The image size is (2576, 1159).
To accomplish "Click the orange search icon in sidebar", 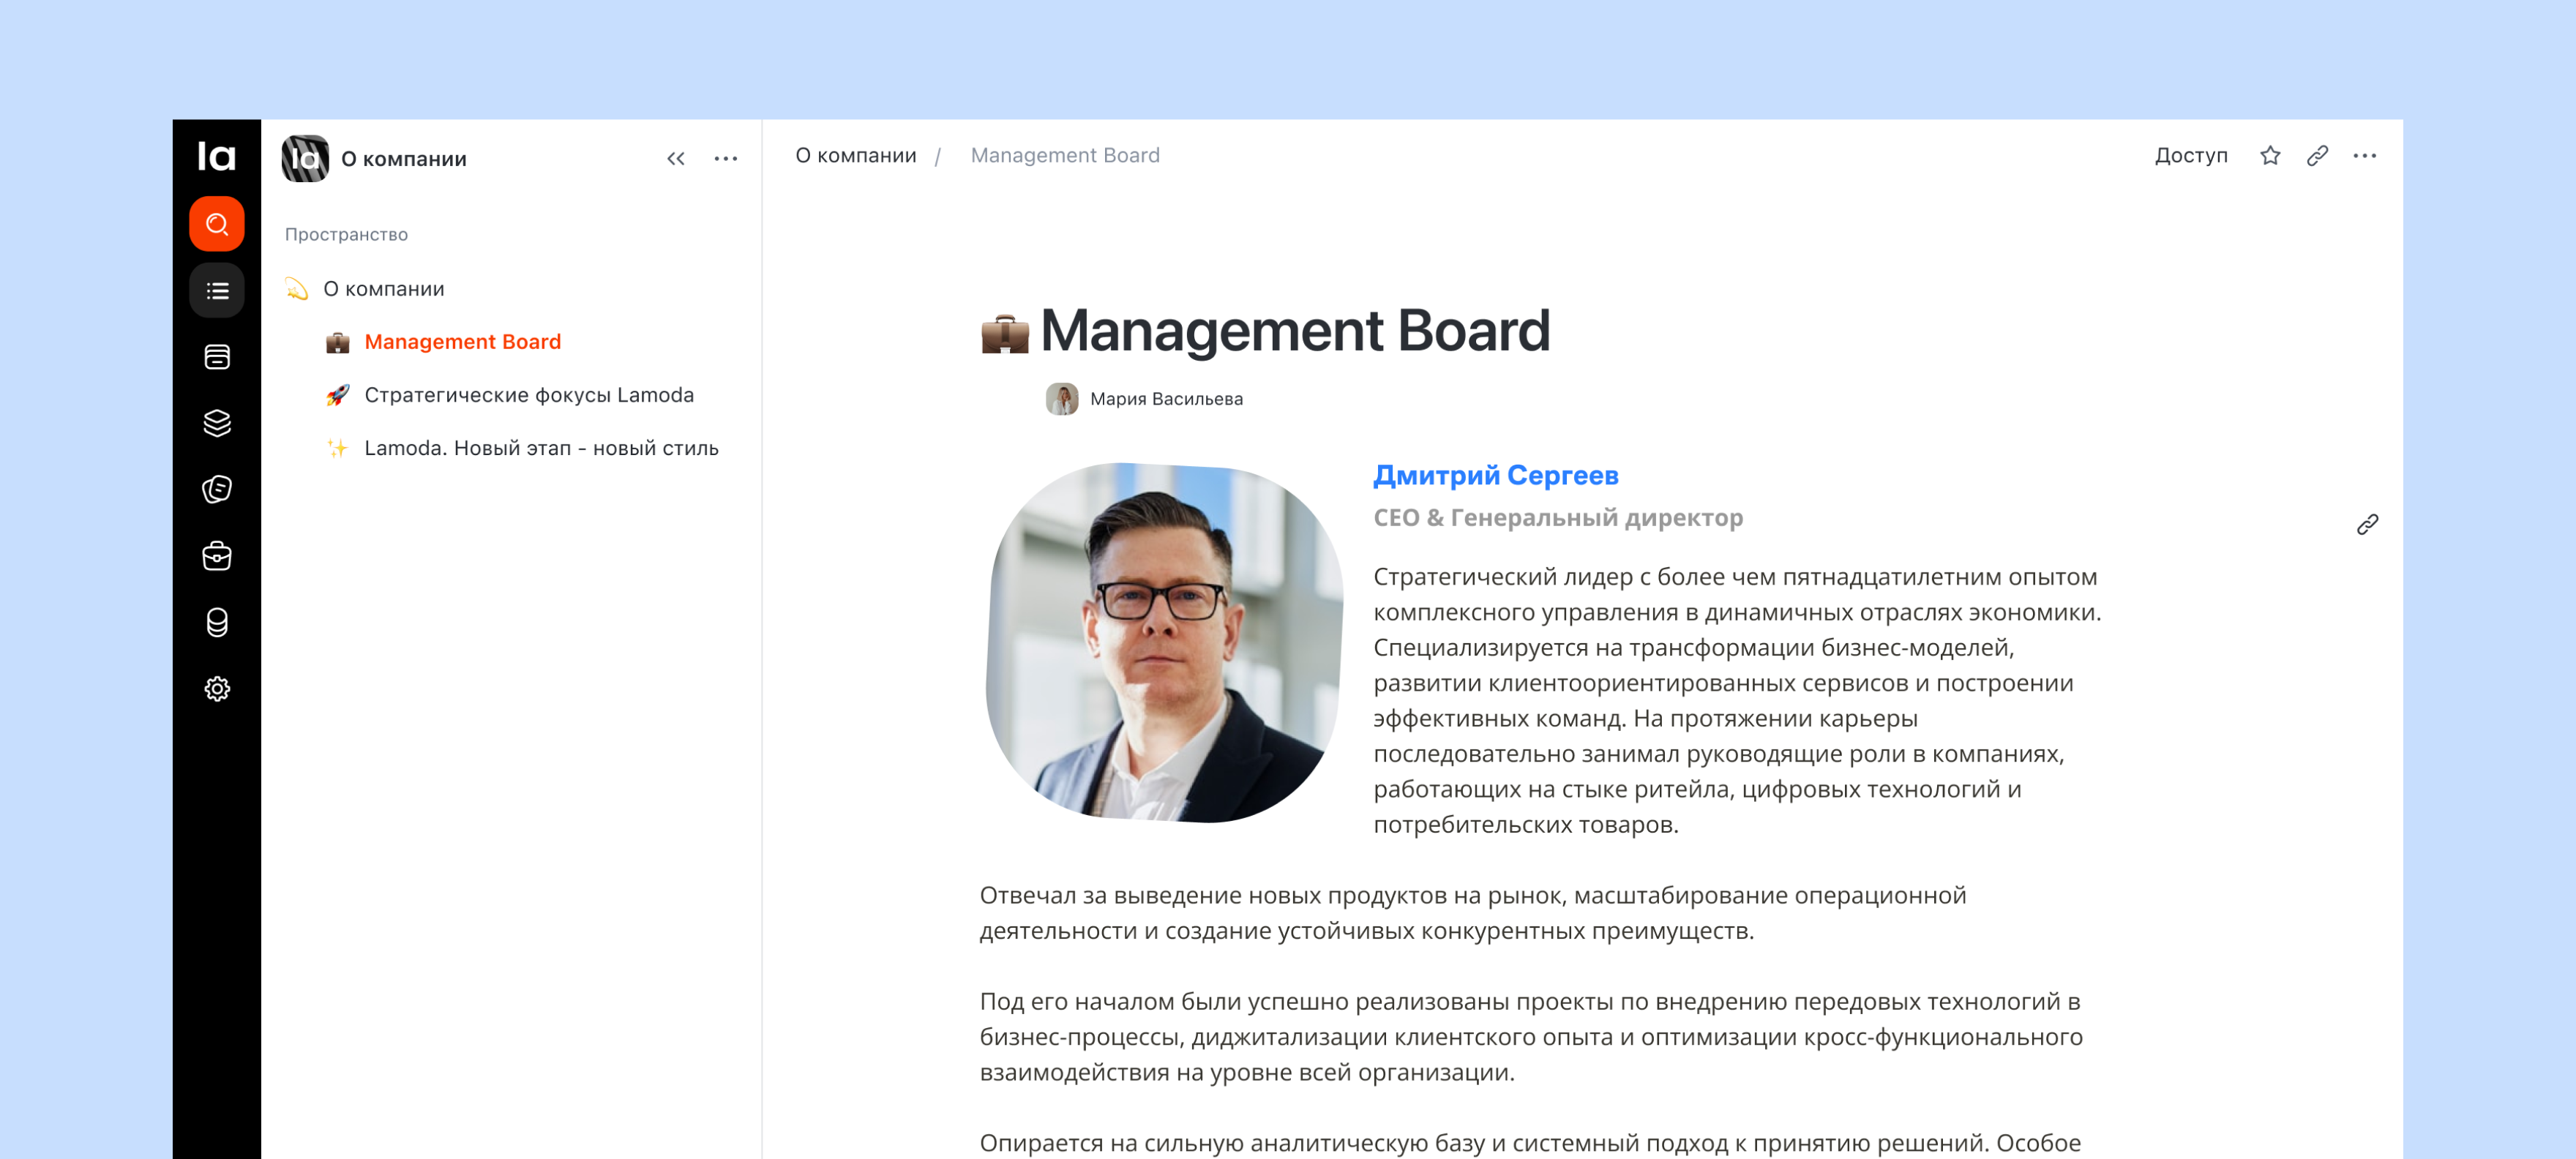I will click(x=216, y=224).
